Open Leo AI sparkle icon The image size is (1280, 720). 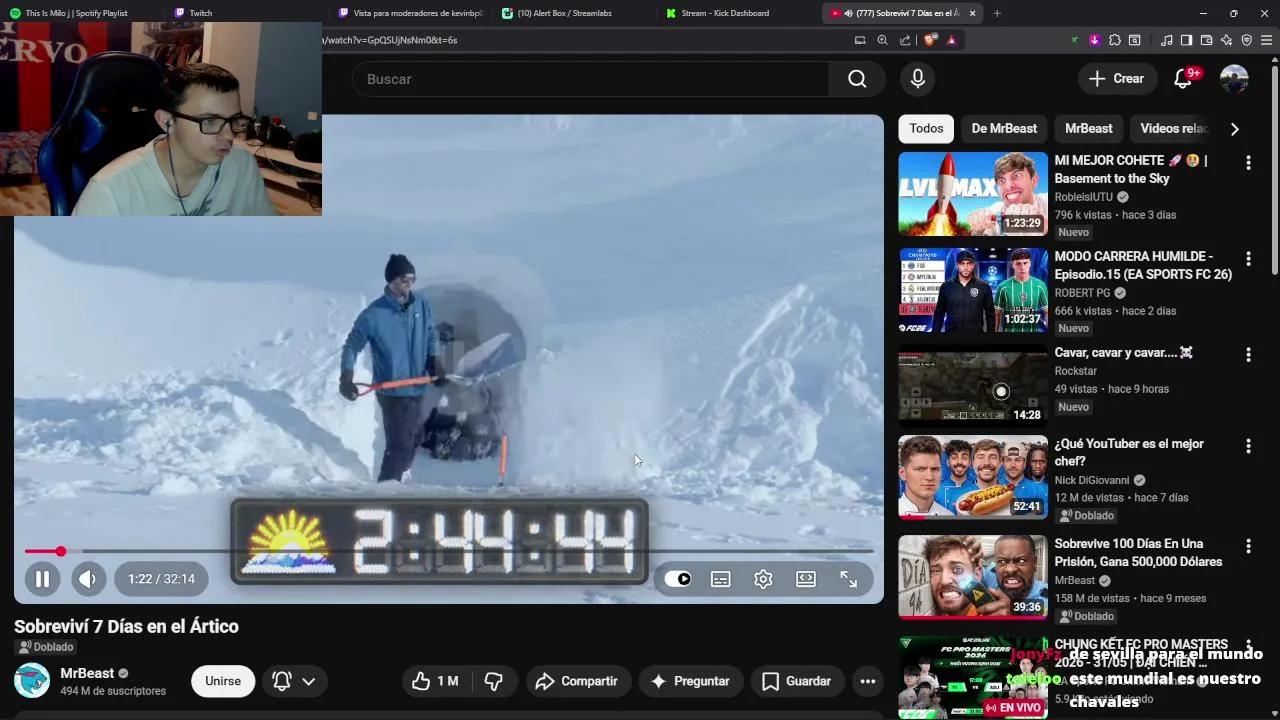coord(1226,40)
